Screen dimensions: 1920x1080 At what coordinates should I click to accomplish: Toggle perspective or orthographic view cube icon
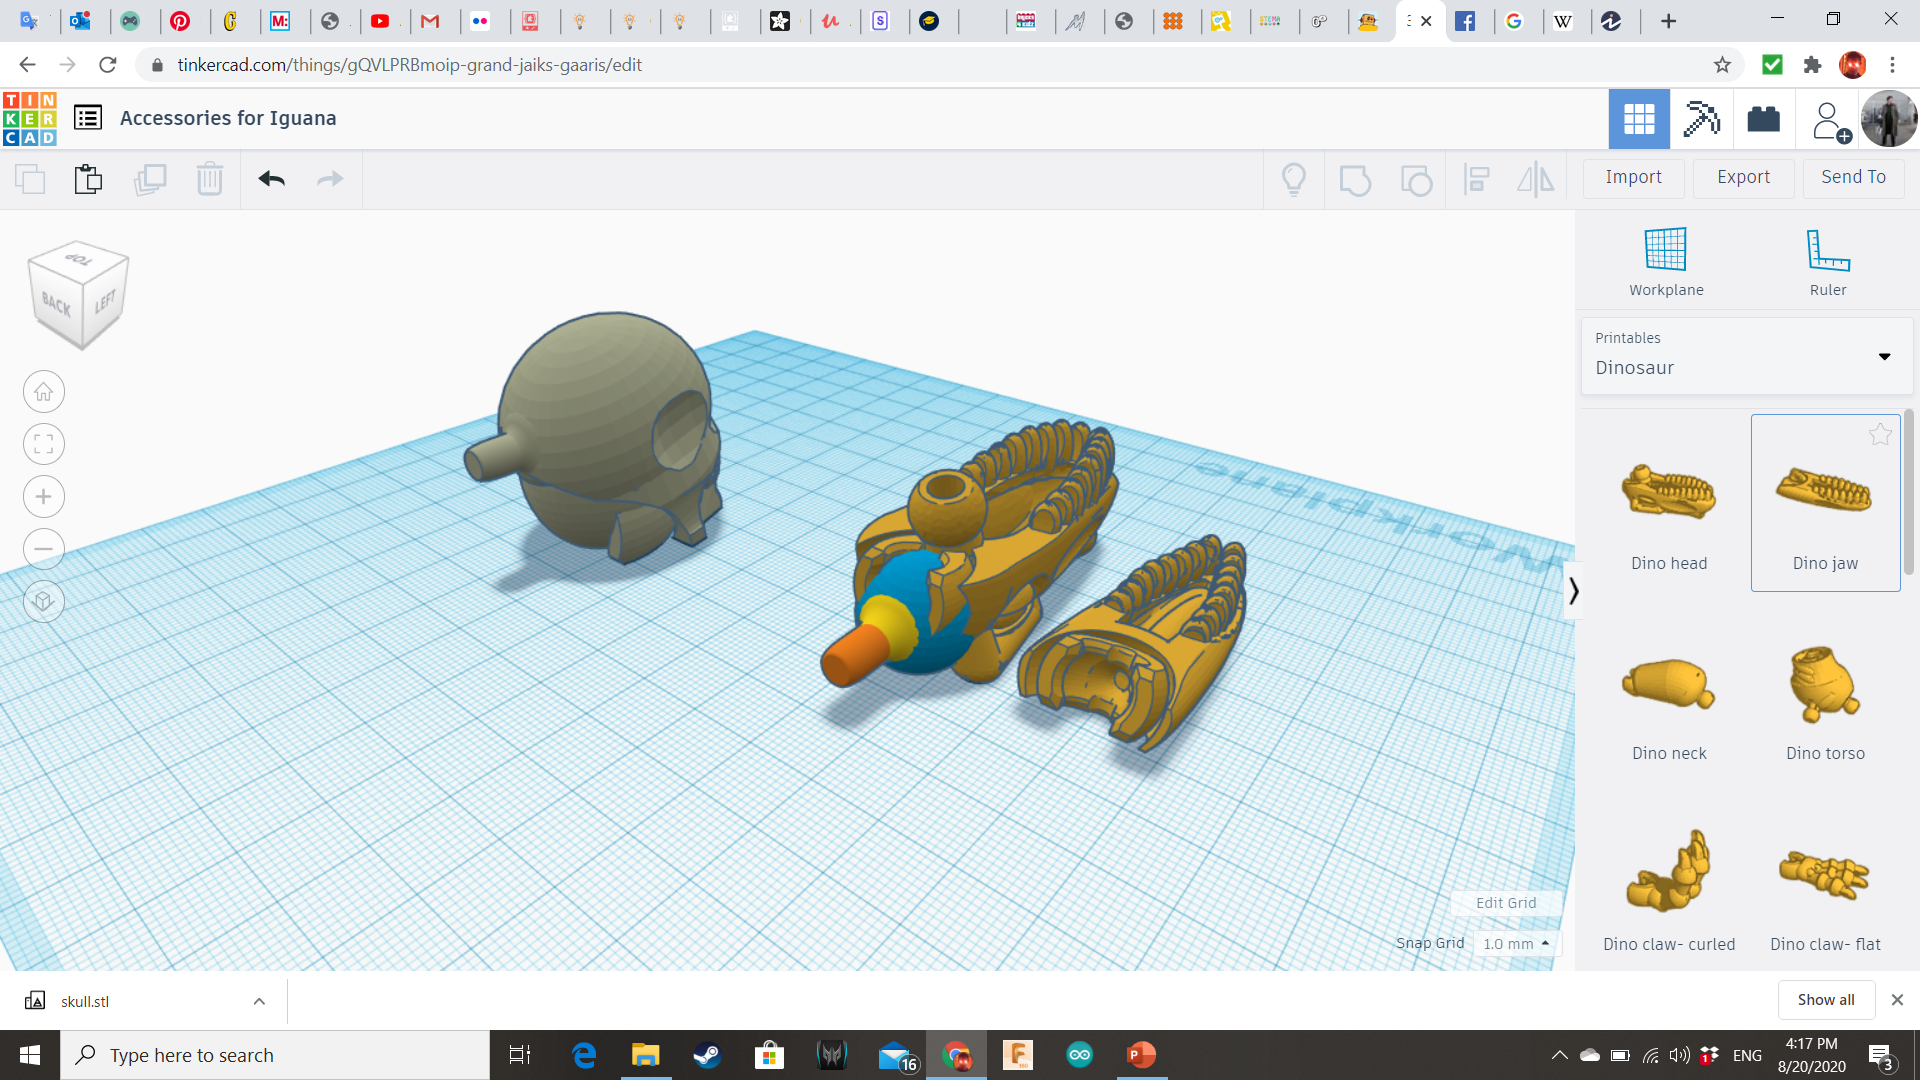[x=44, y=601]
